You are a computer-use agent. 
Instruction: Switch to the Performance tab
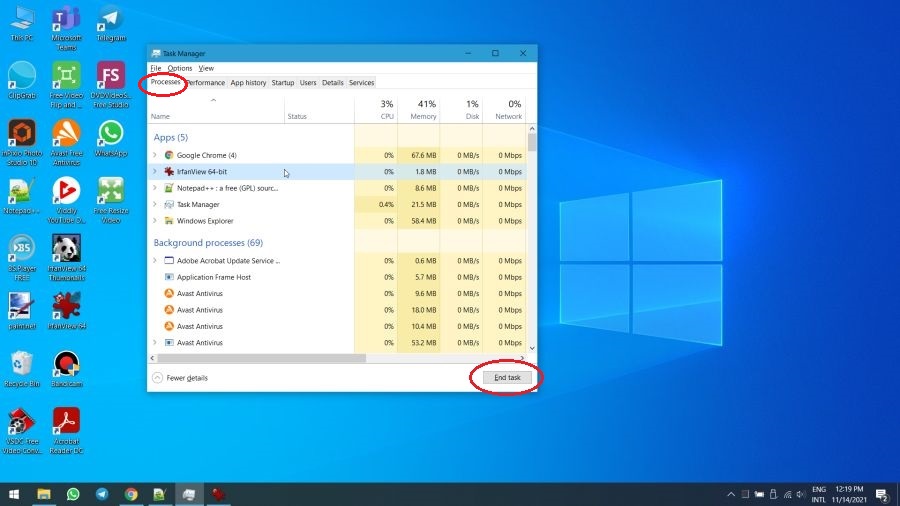[205, 83]
